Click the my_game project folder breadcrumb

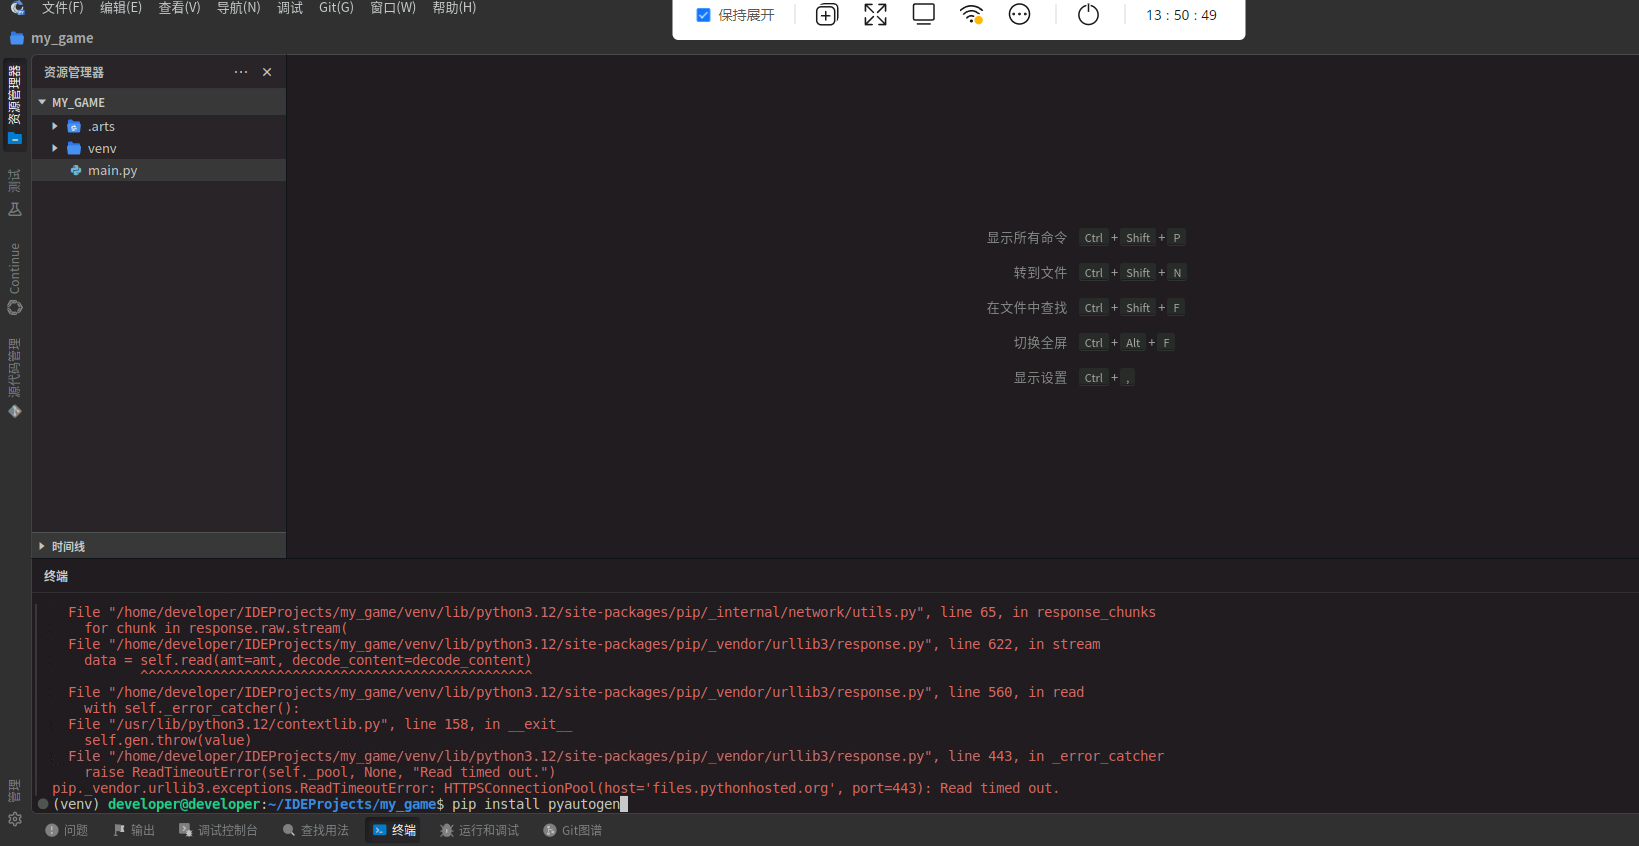click(x=52, y=38)
